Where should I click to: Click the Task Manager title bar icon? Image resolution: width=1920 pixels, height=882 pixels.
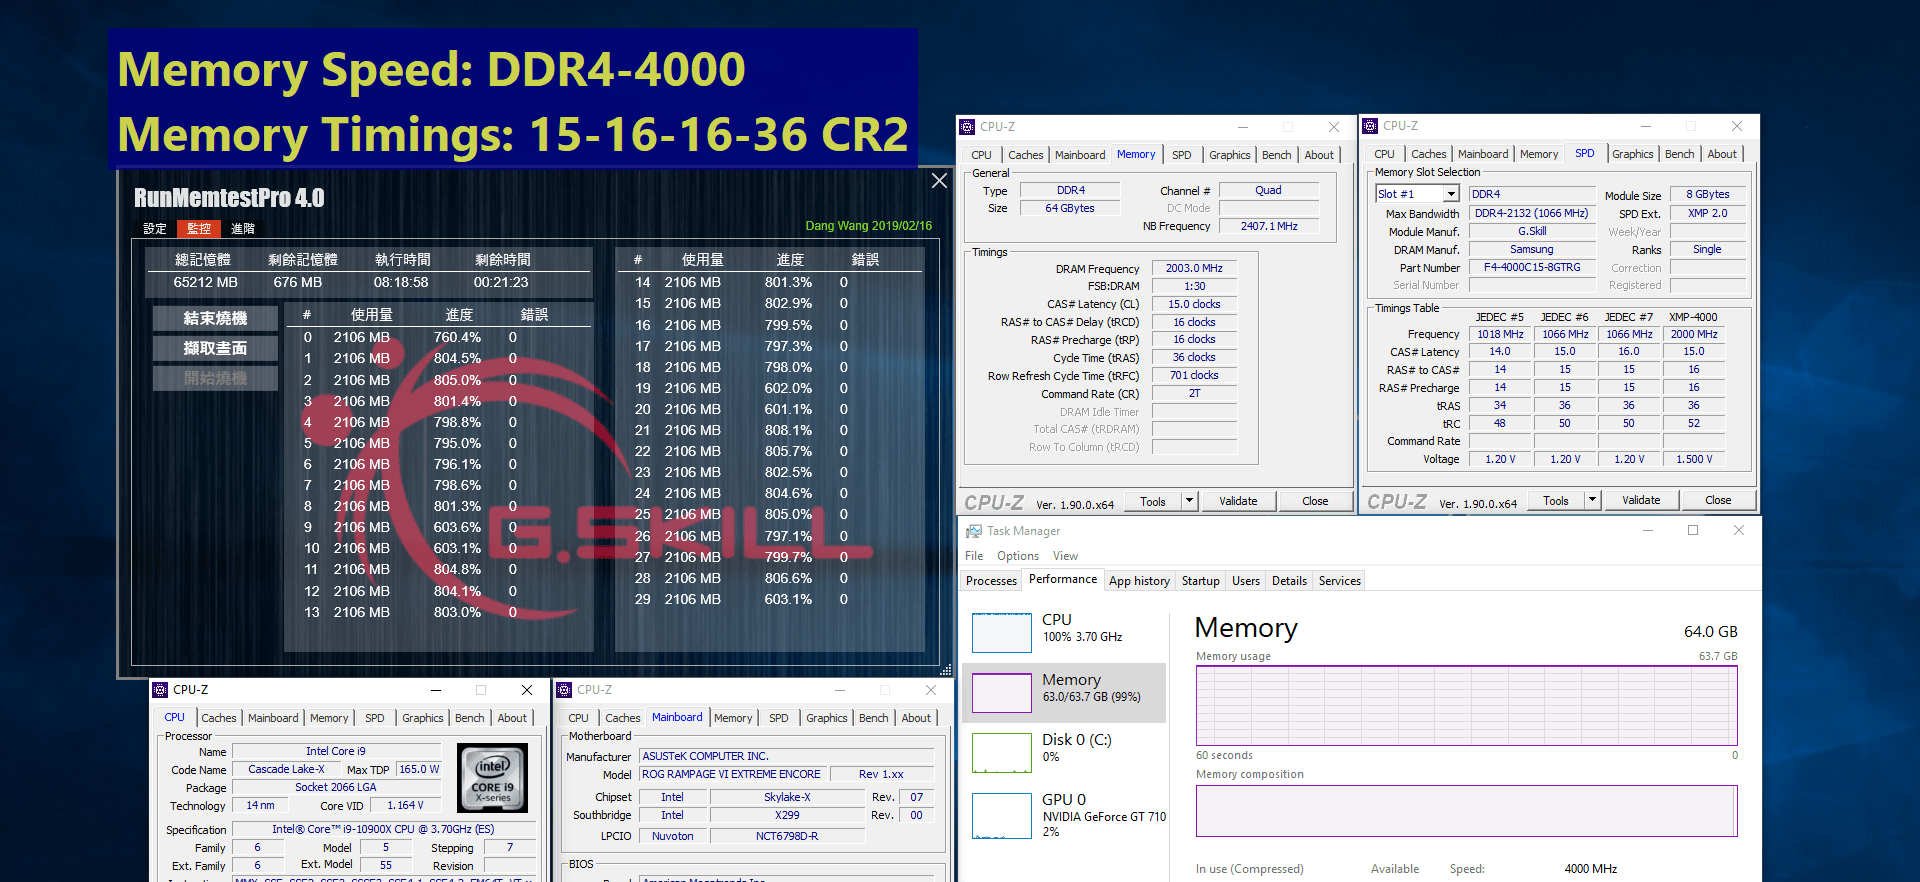point(973,531)
